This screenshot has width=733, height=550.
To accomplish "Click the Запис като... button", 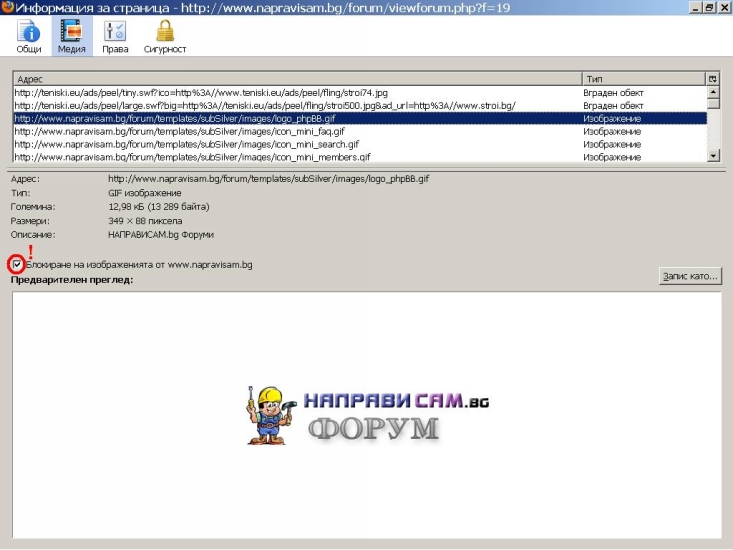I will [x=690, y=276].
